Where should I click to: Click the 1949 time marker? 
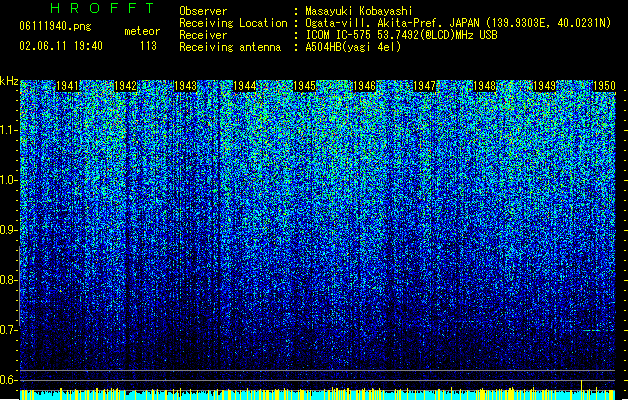[545, 86]
